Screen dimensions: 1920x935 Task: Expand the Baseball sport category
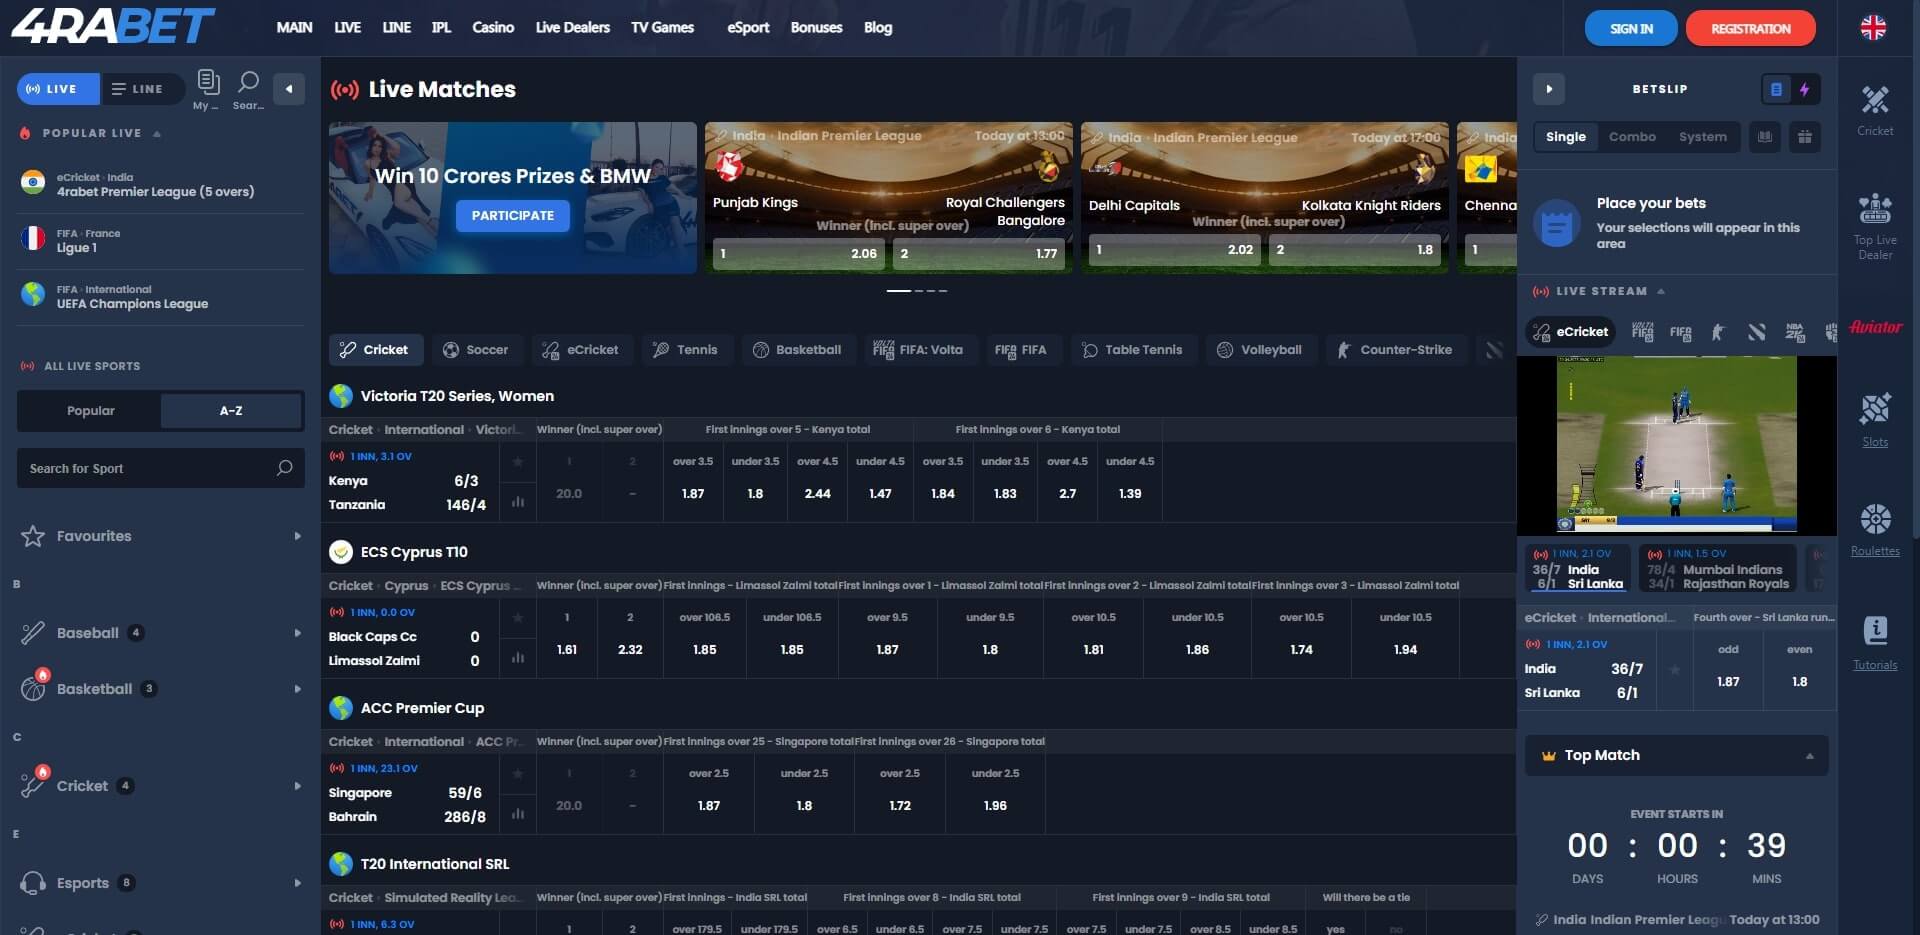coord(297,632)
